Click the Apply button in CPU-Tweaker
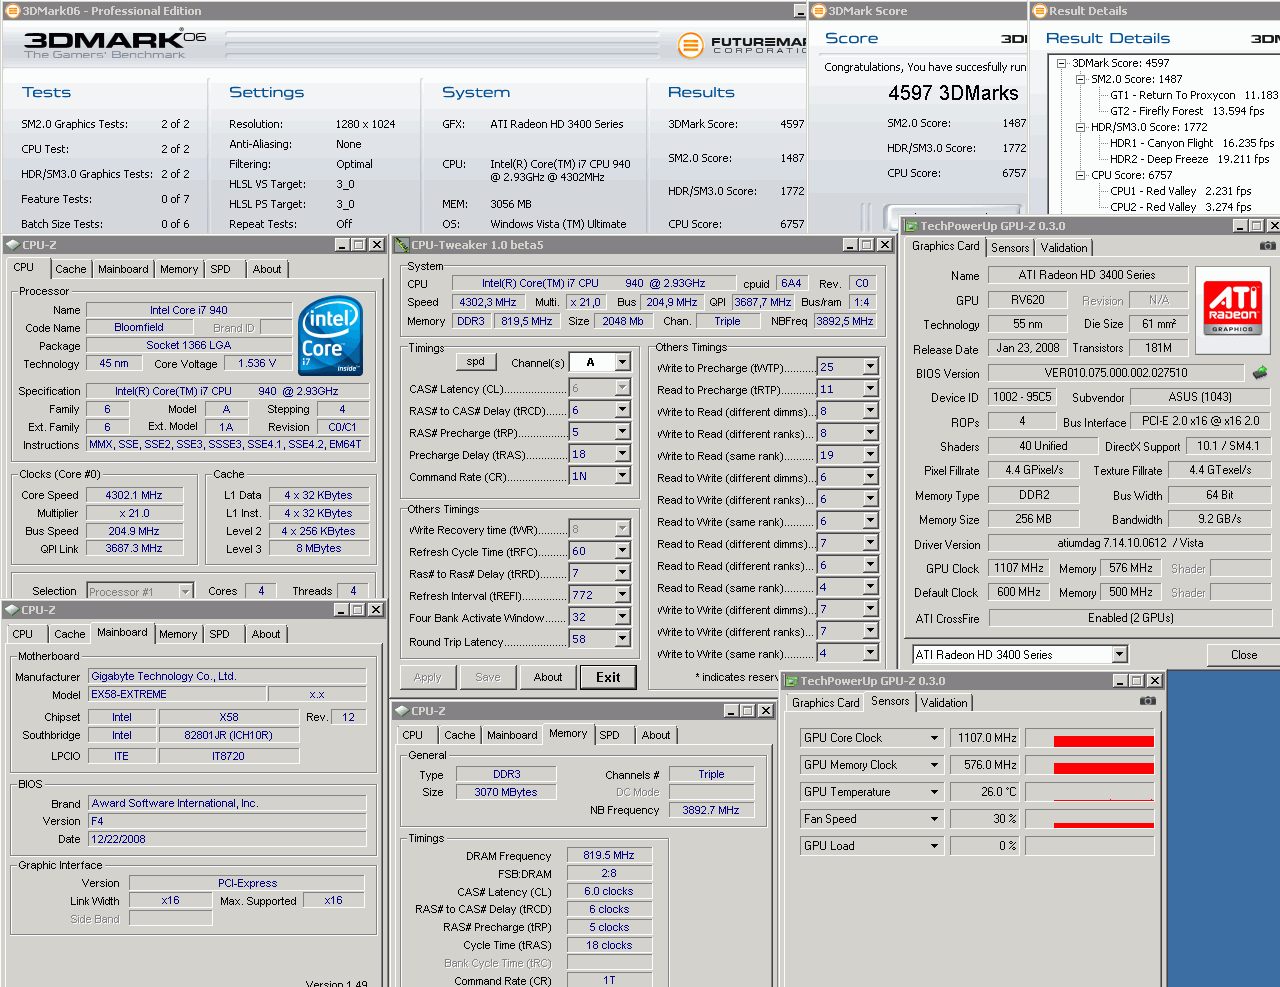This screenshot has height=987, width=1280. point(428,677)
